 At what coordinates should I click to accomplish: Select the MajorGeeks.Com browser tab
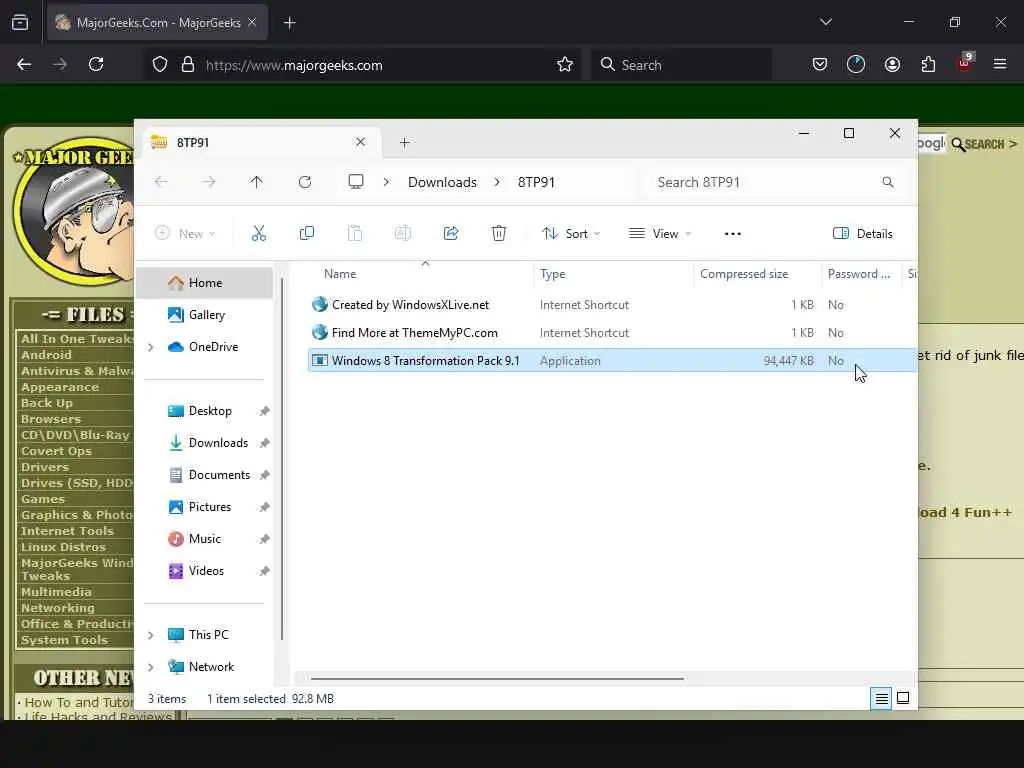(157, 23)
